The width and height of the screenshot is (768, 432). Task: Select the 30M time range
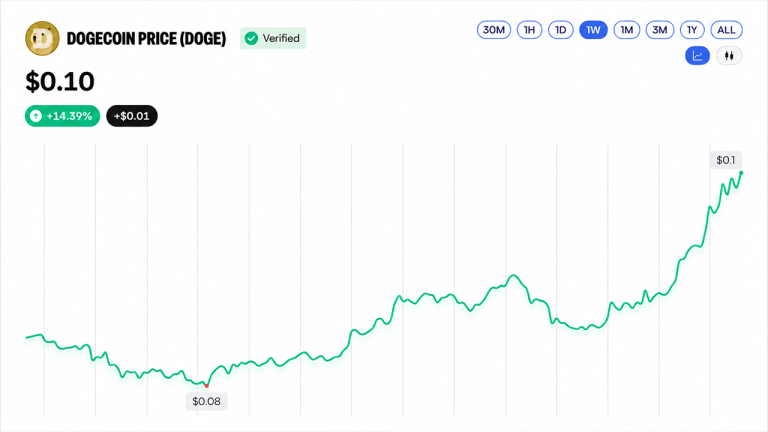pyautogui.click(x=494, y=30)
